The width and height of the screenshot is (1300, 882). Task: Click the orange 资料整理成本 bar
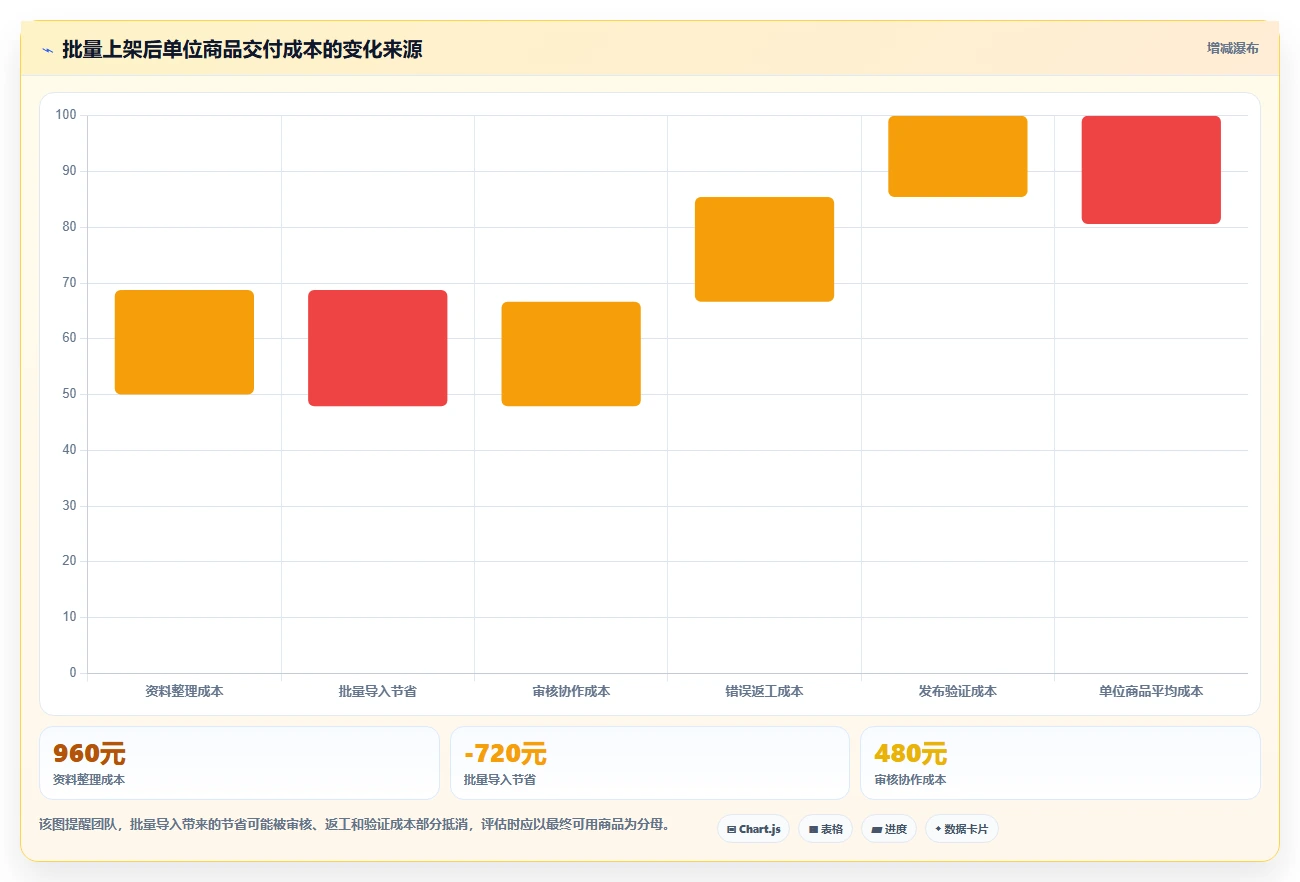[184, 342]
